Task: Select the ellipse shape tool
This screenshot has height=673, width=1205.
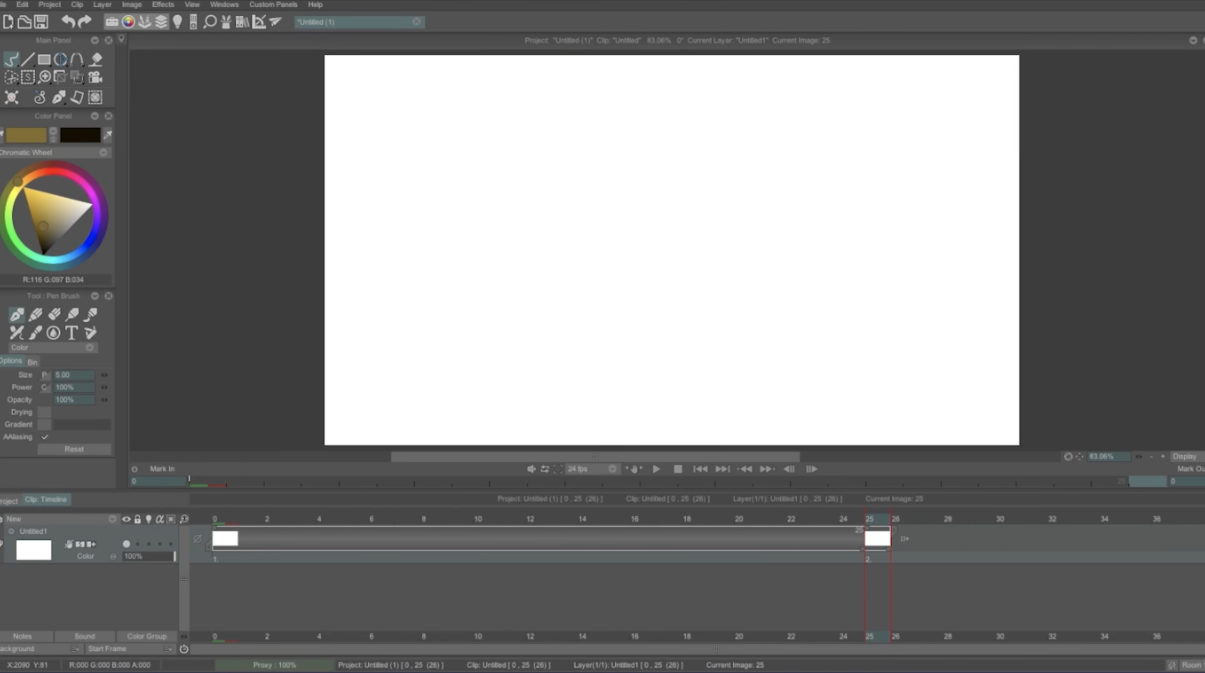Action: click(x=60, y=60)
